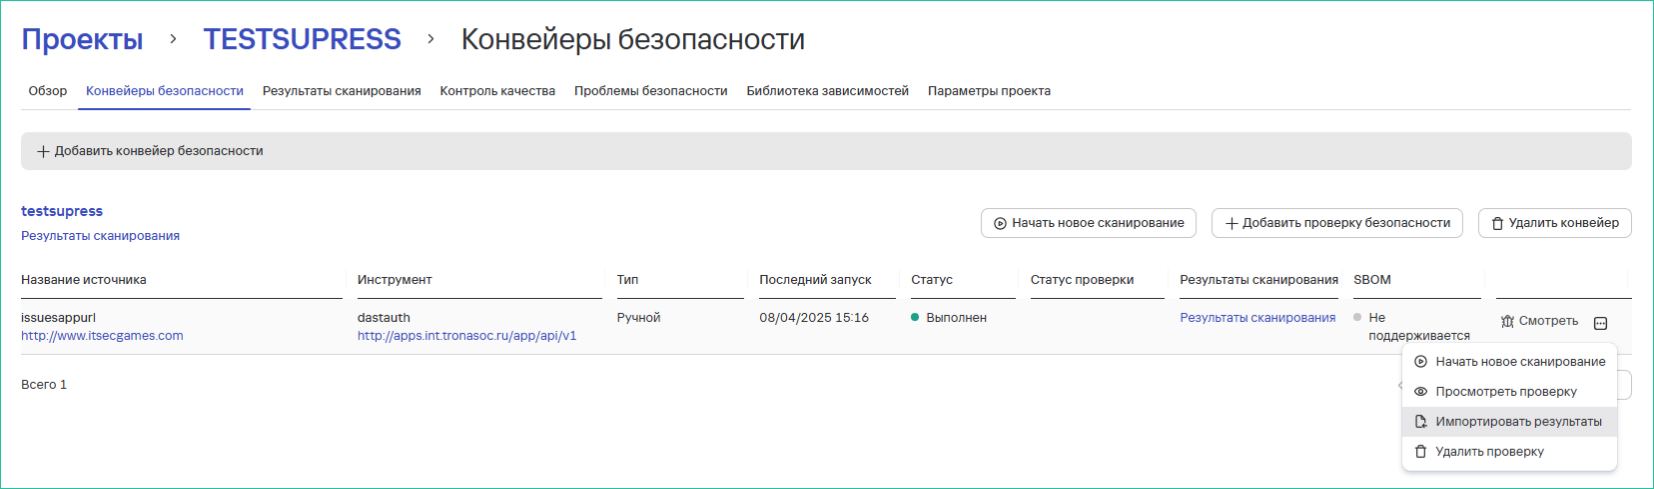Click the play icon on Начать новое сканирование button

click(x=1000, y=224)
